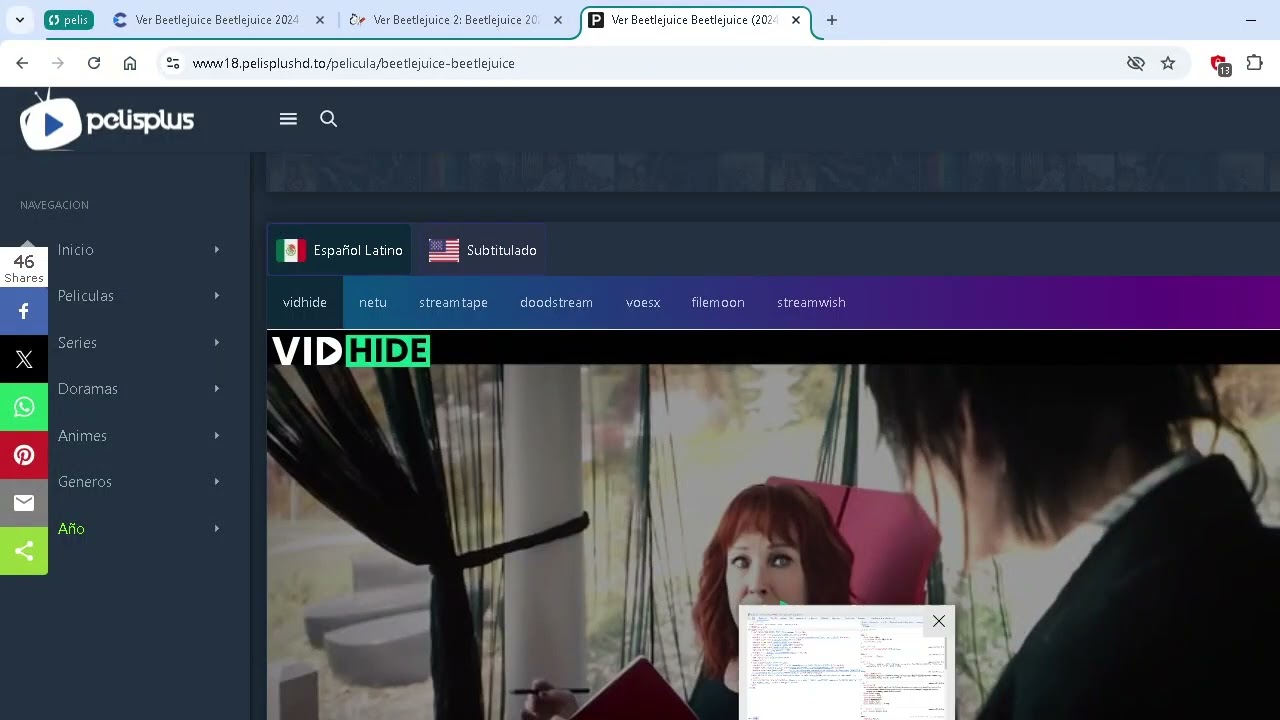Screen dimensions: 1280x720
Task: Toggle tracking protection eye in address bar
Action: (1136, 63)
